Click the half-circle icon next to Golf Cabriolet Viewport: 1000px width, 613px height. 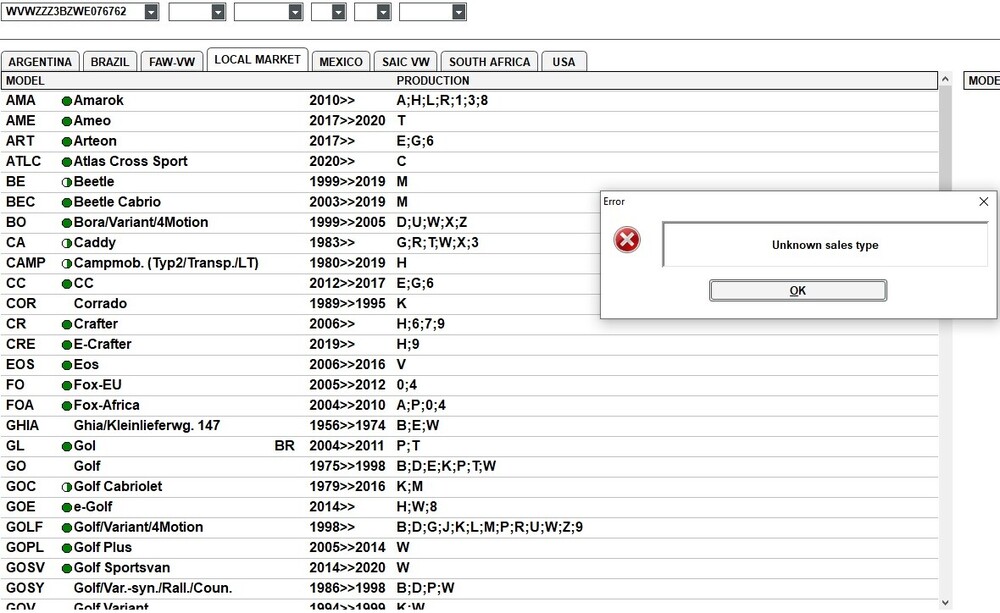(67, 487)
